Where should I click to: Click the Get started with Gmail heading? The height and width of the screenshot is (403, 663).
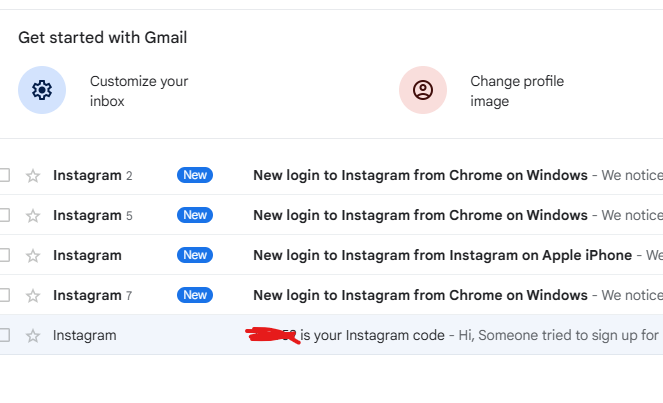click(102, 38)
